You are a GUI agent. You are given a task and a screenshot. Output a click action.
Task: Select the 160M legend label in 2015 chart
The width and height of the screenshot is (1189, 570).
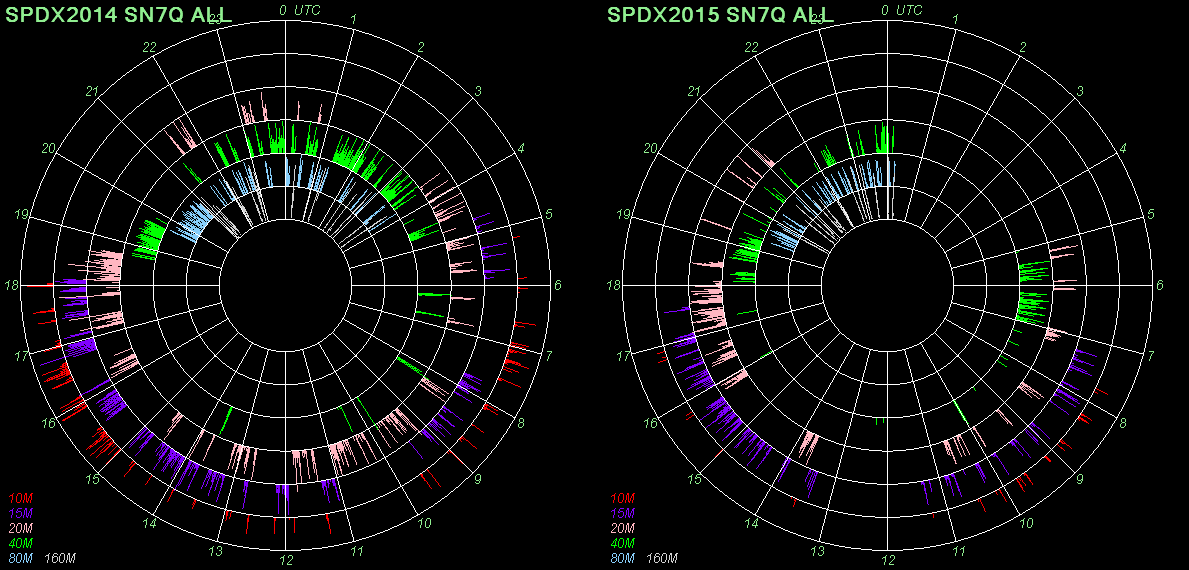click(x=663, y=558)
